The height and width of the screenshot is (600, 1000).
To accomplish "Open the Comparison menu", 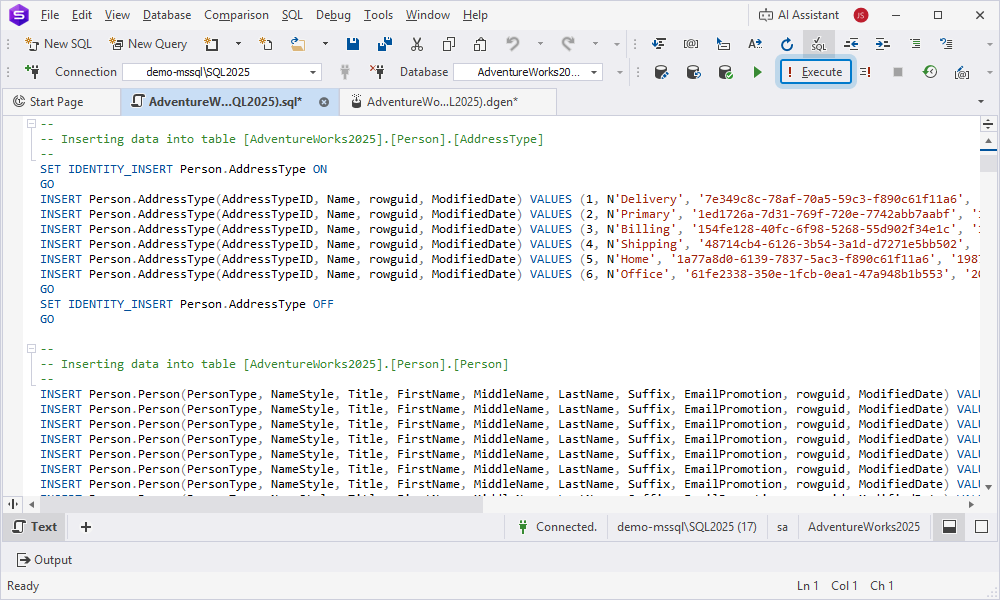I will coord(236,15).
